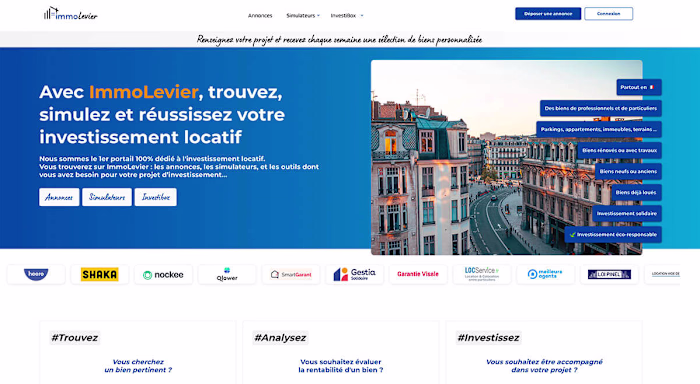Viewport: 700px width, 384px height.
Task: Click 'Nous sommes le 1er portail' paragraph
Action: [x=179, y=167]
